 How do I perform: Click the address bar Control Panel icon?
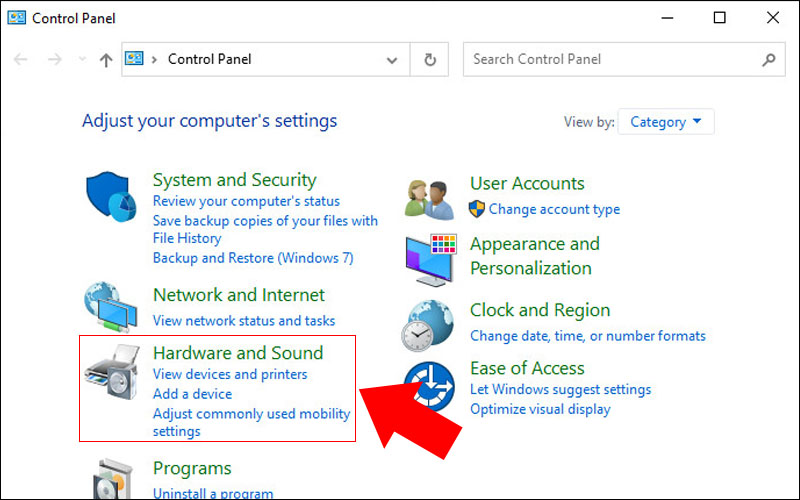pyautogui.click(x=134, y=58)
